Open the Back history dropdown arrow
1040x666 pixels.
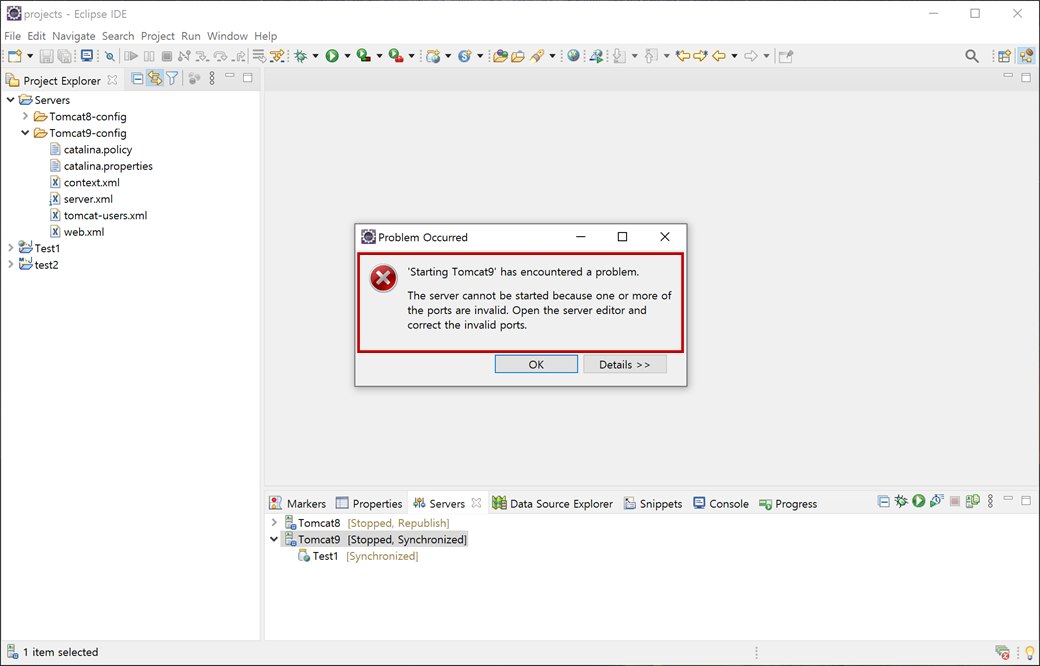coord(734,56)
